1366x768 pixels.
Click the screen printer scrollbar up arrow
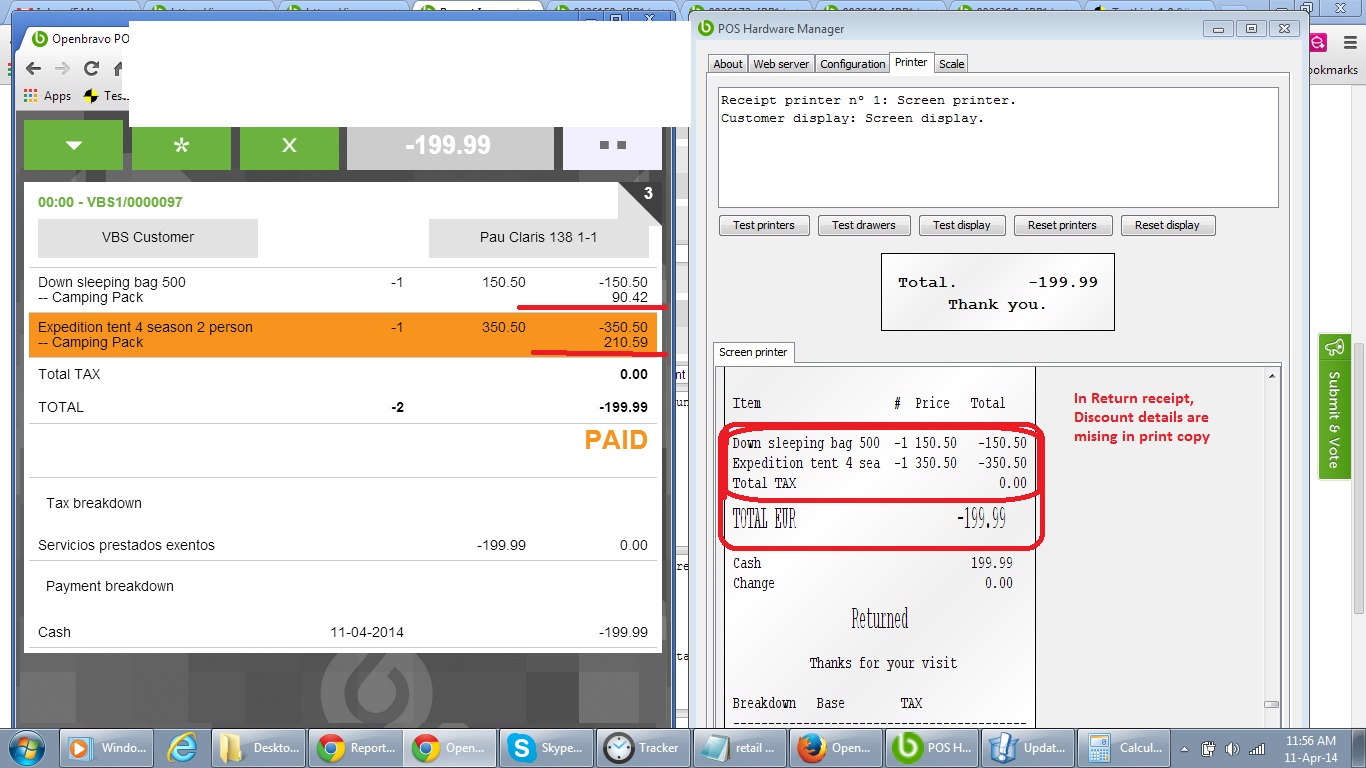click(x=1271, y=376)
